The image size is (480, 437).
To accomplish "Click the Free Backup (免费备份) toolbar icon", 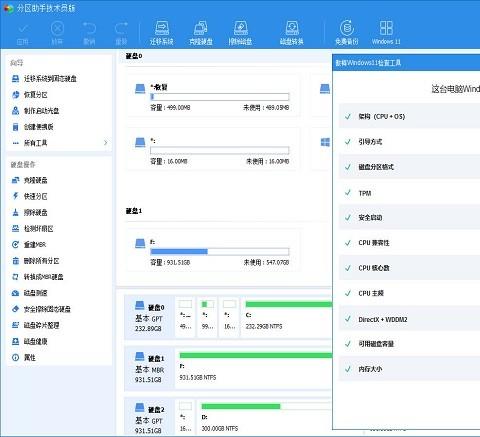I will [347, 33].
